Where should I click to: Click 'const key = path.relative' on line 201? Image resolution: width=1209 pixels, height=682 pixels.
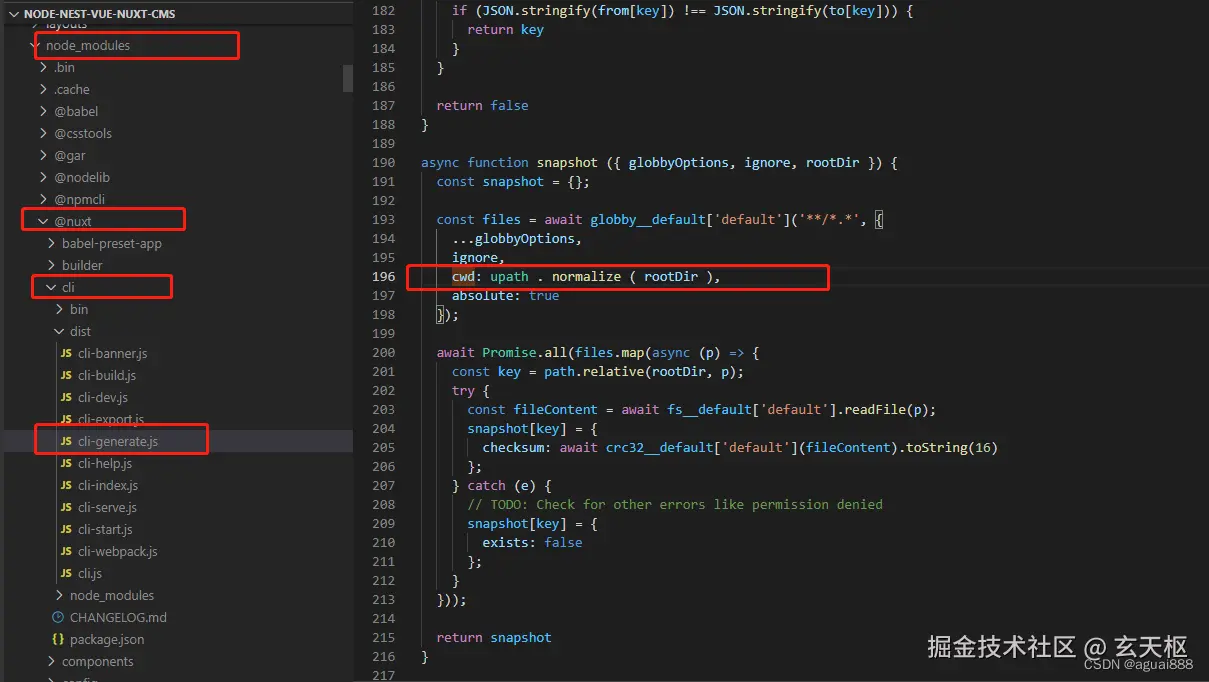coord(548,372)
